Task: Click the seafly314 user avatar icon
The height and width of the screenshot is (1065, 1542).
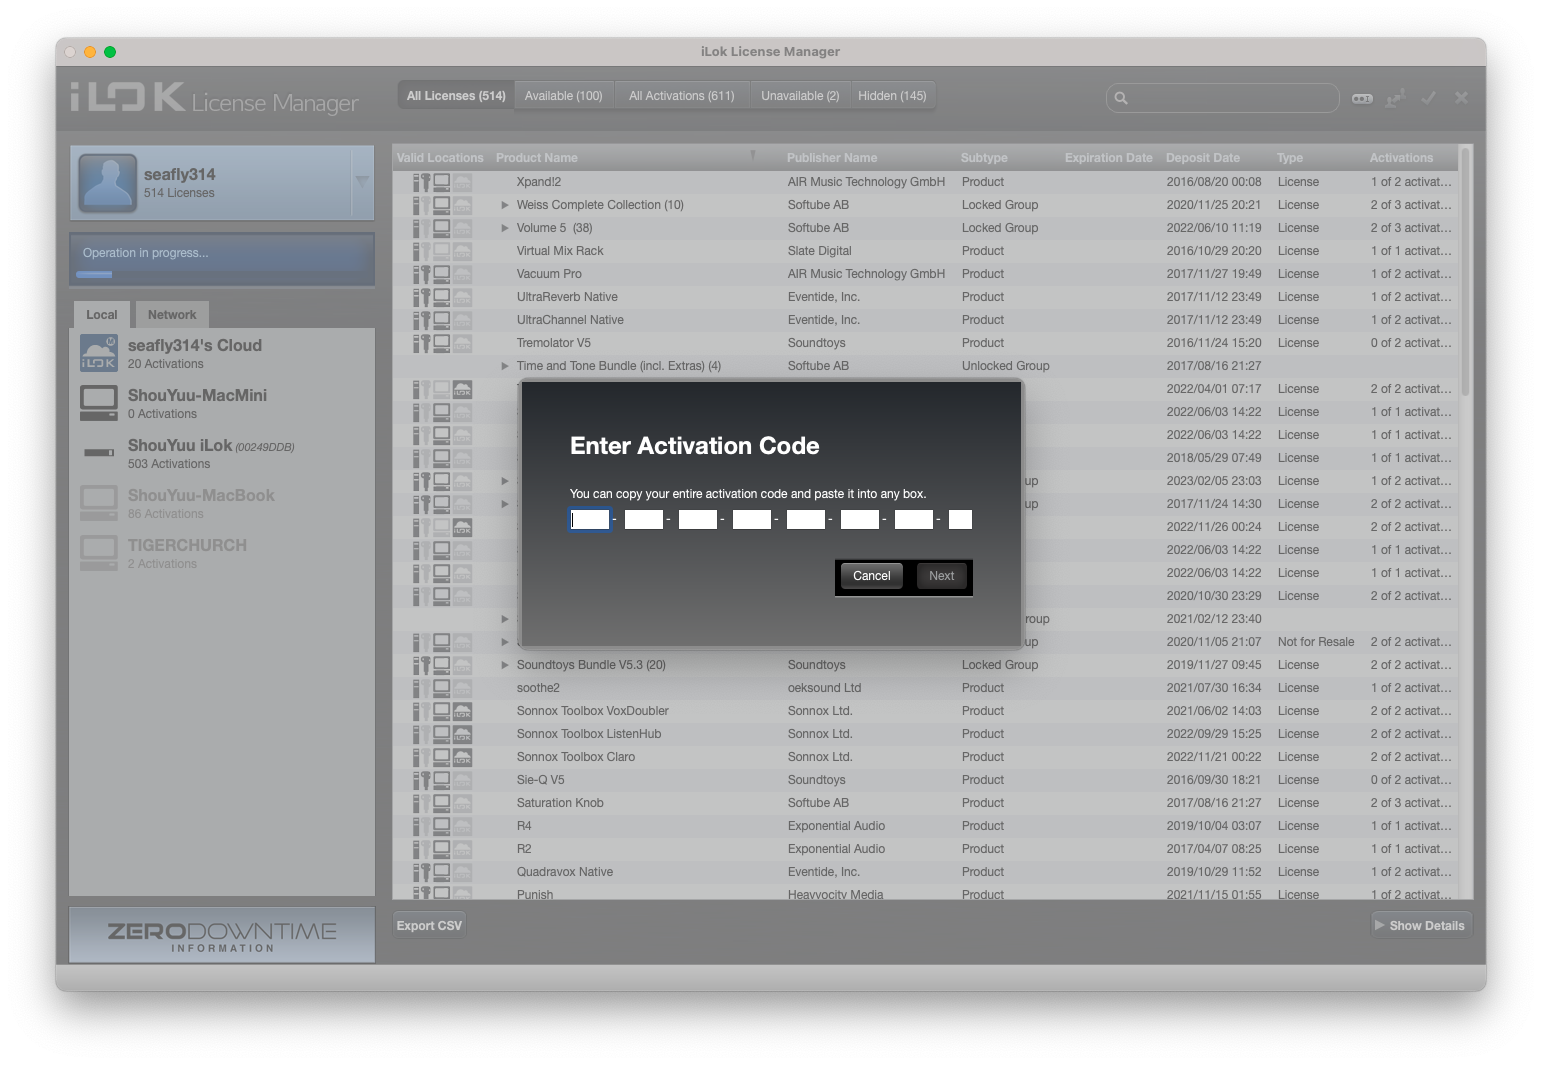Action: pos(107,182)
